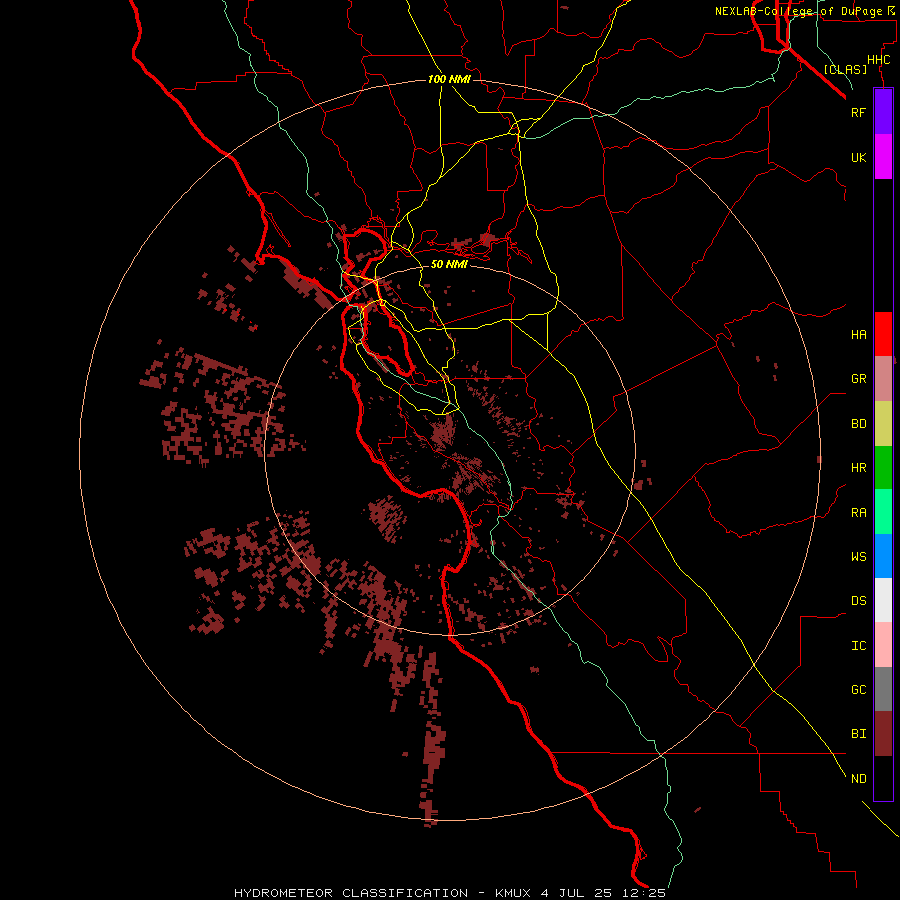This screenshot has height=900, width=900.
Task: Pick the HR dark green legend swatch
Action: click(x=883, y=468)
